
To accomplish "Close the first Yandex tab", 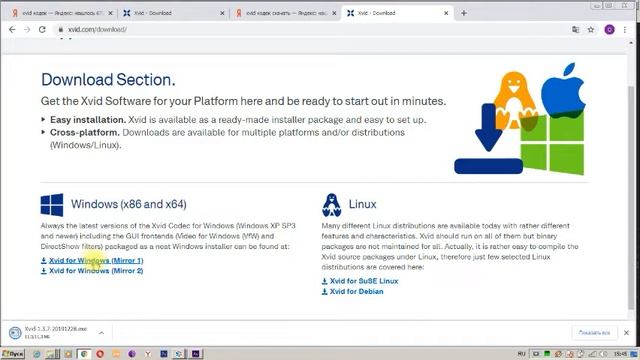I will (110, 13).
